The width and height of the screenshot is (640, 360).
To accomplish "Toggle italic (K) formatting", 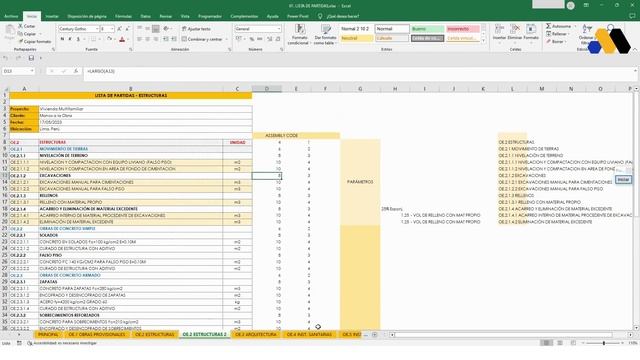I will pyautogui.click(x=70, y=39).
